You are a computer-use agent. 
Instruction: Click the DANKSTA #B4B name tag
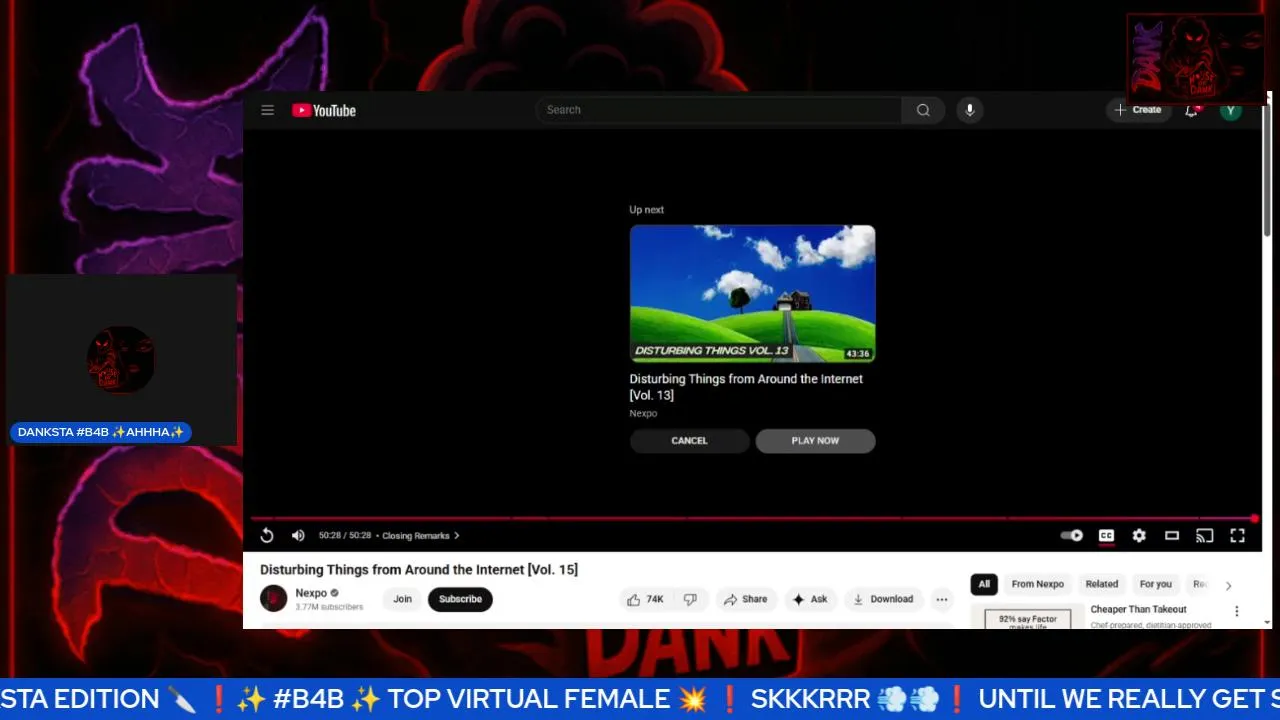pos(101,432)
